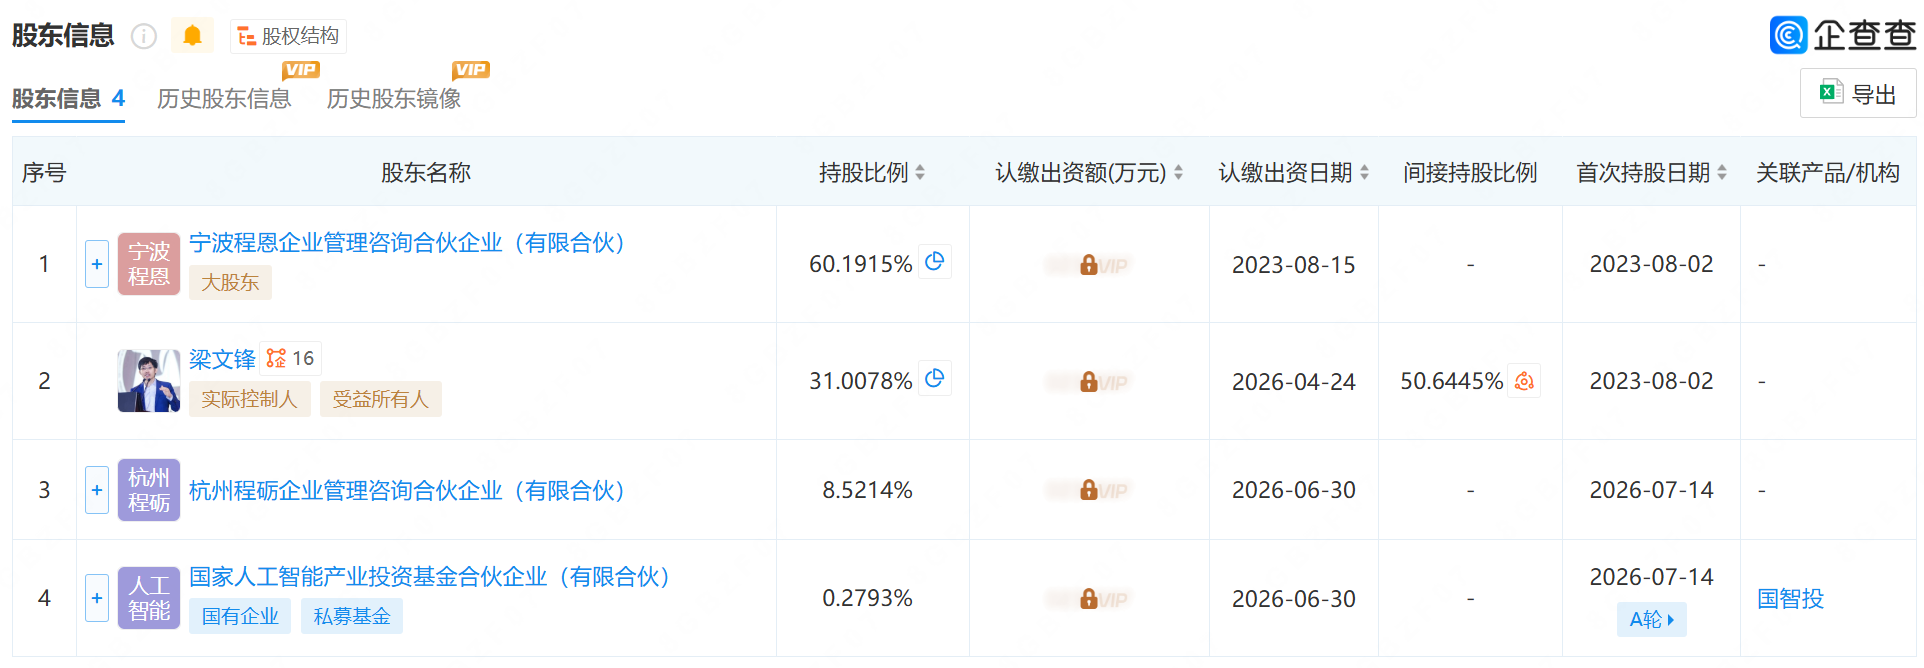Open pie chart icon next to 60.1915%
This screenshot has width=1924, height=668.
pos(935,262)
